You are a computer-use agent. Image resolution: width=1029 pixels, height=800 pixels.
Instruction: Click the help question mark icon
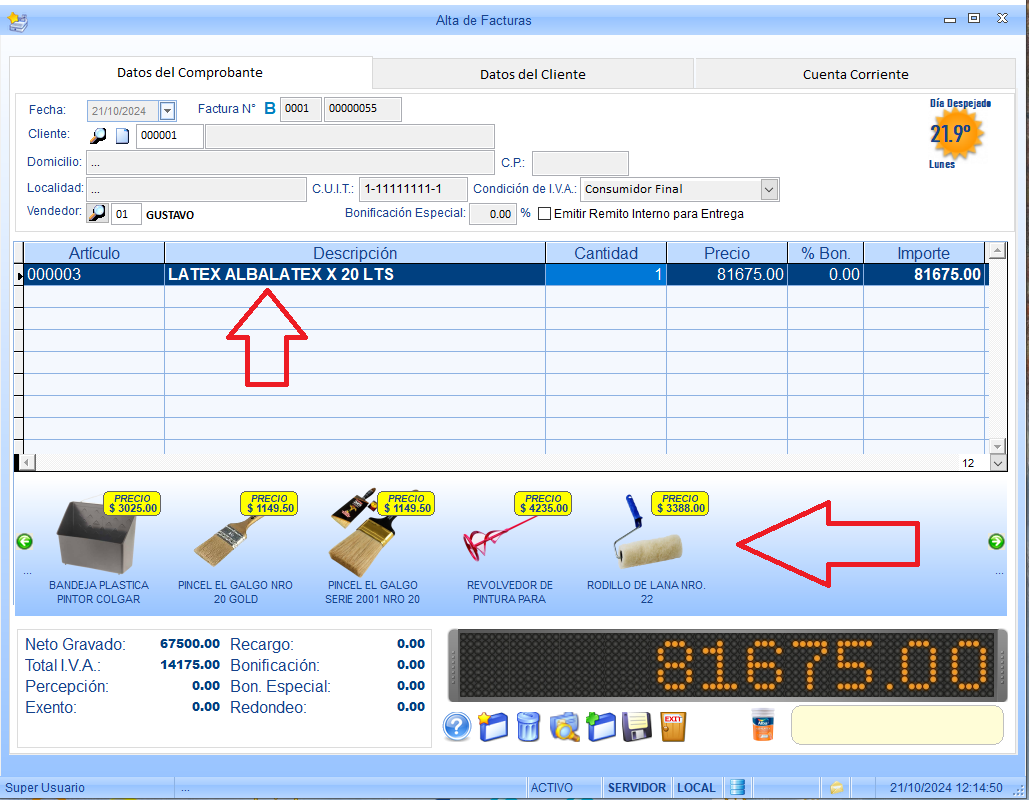[457, 727]
